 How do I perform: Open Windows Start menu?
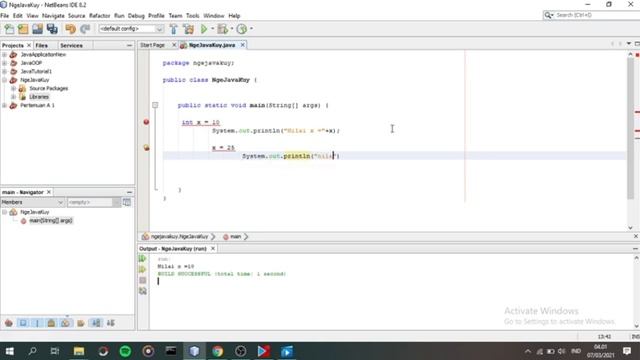click(9, 351)
